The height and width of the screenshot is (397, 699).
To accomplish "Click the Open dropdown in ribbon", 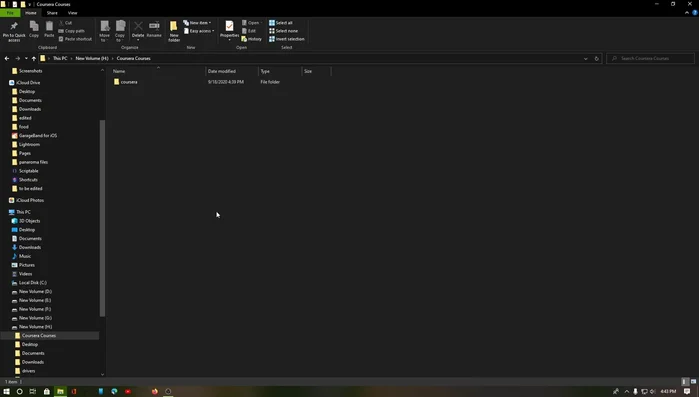I will (252, 23).
